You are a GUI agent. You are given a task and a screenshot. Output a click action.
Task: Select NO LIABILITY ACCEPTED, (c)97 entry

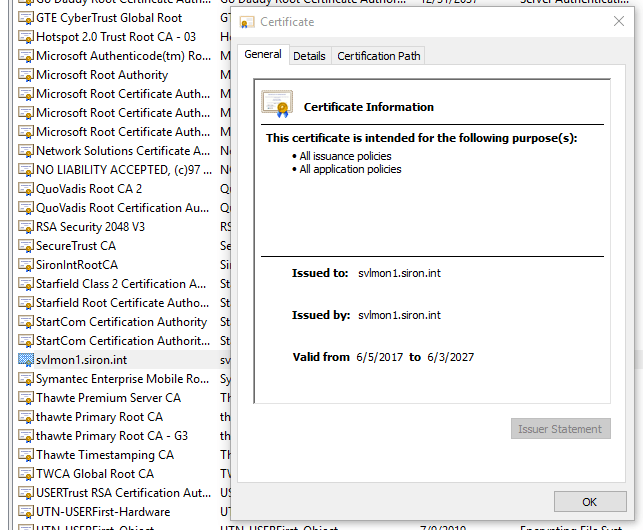tap(124, 170)
